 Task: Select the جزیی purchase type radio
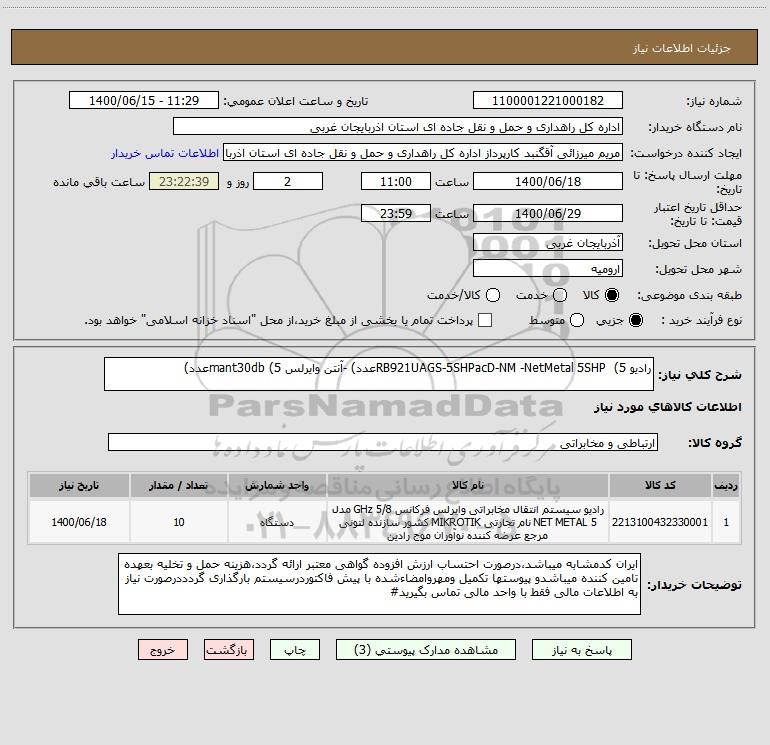(x=635, y=320)
